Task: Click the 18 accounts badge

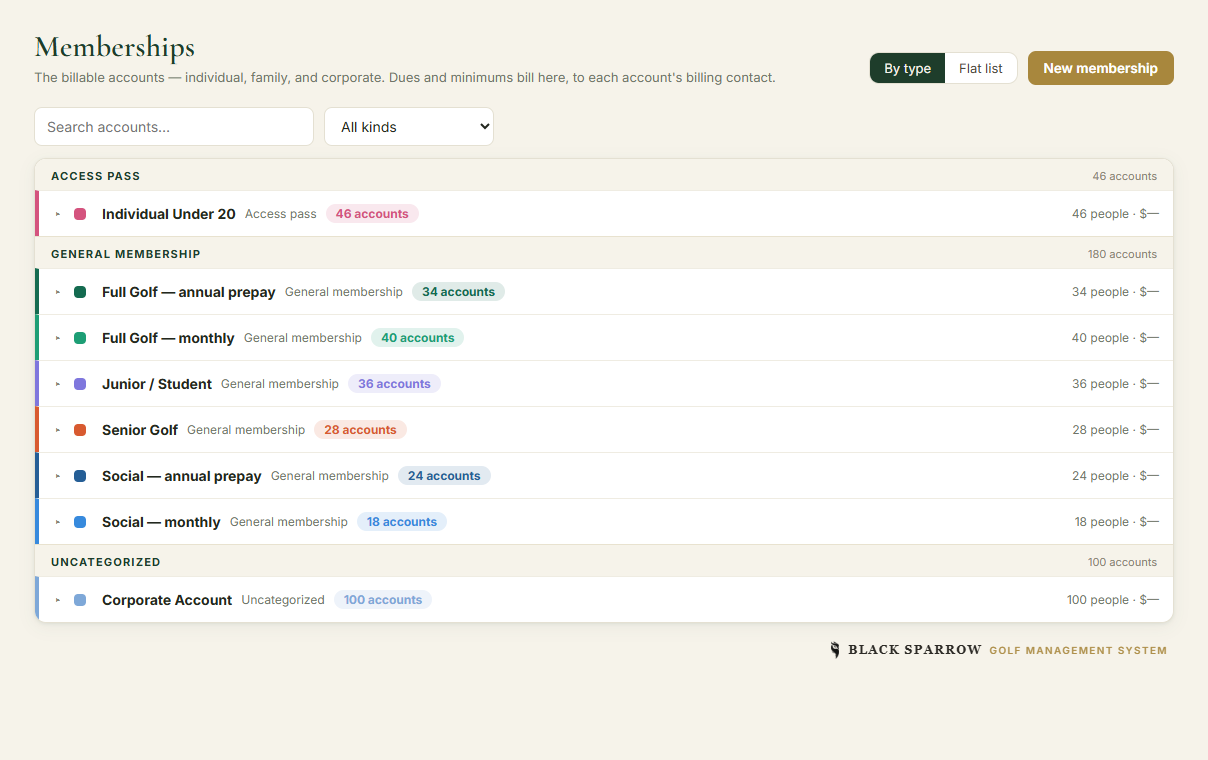Action: tap(402, 522)
